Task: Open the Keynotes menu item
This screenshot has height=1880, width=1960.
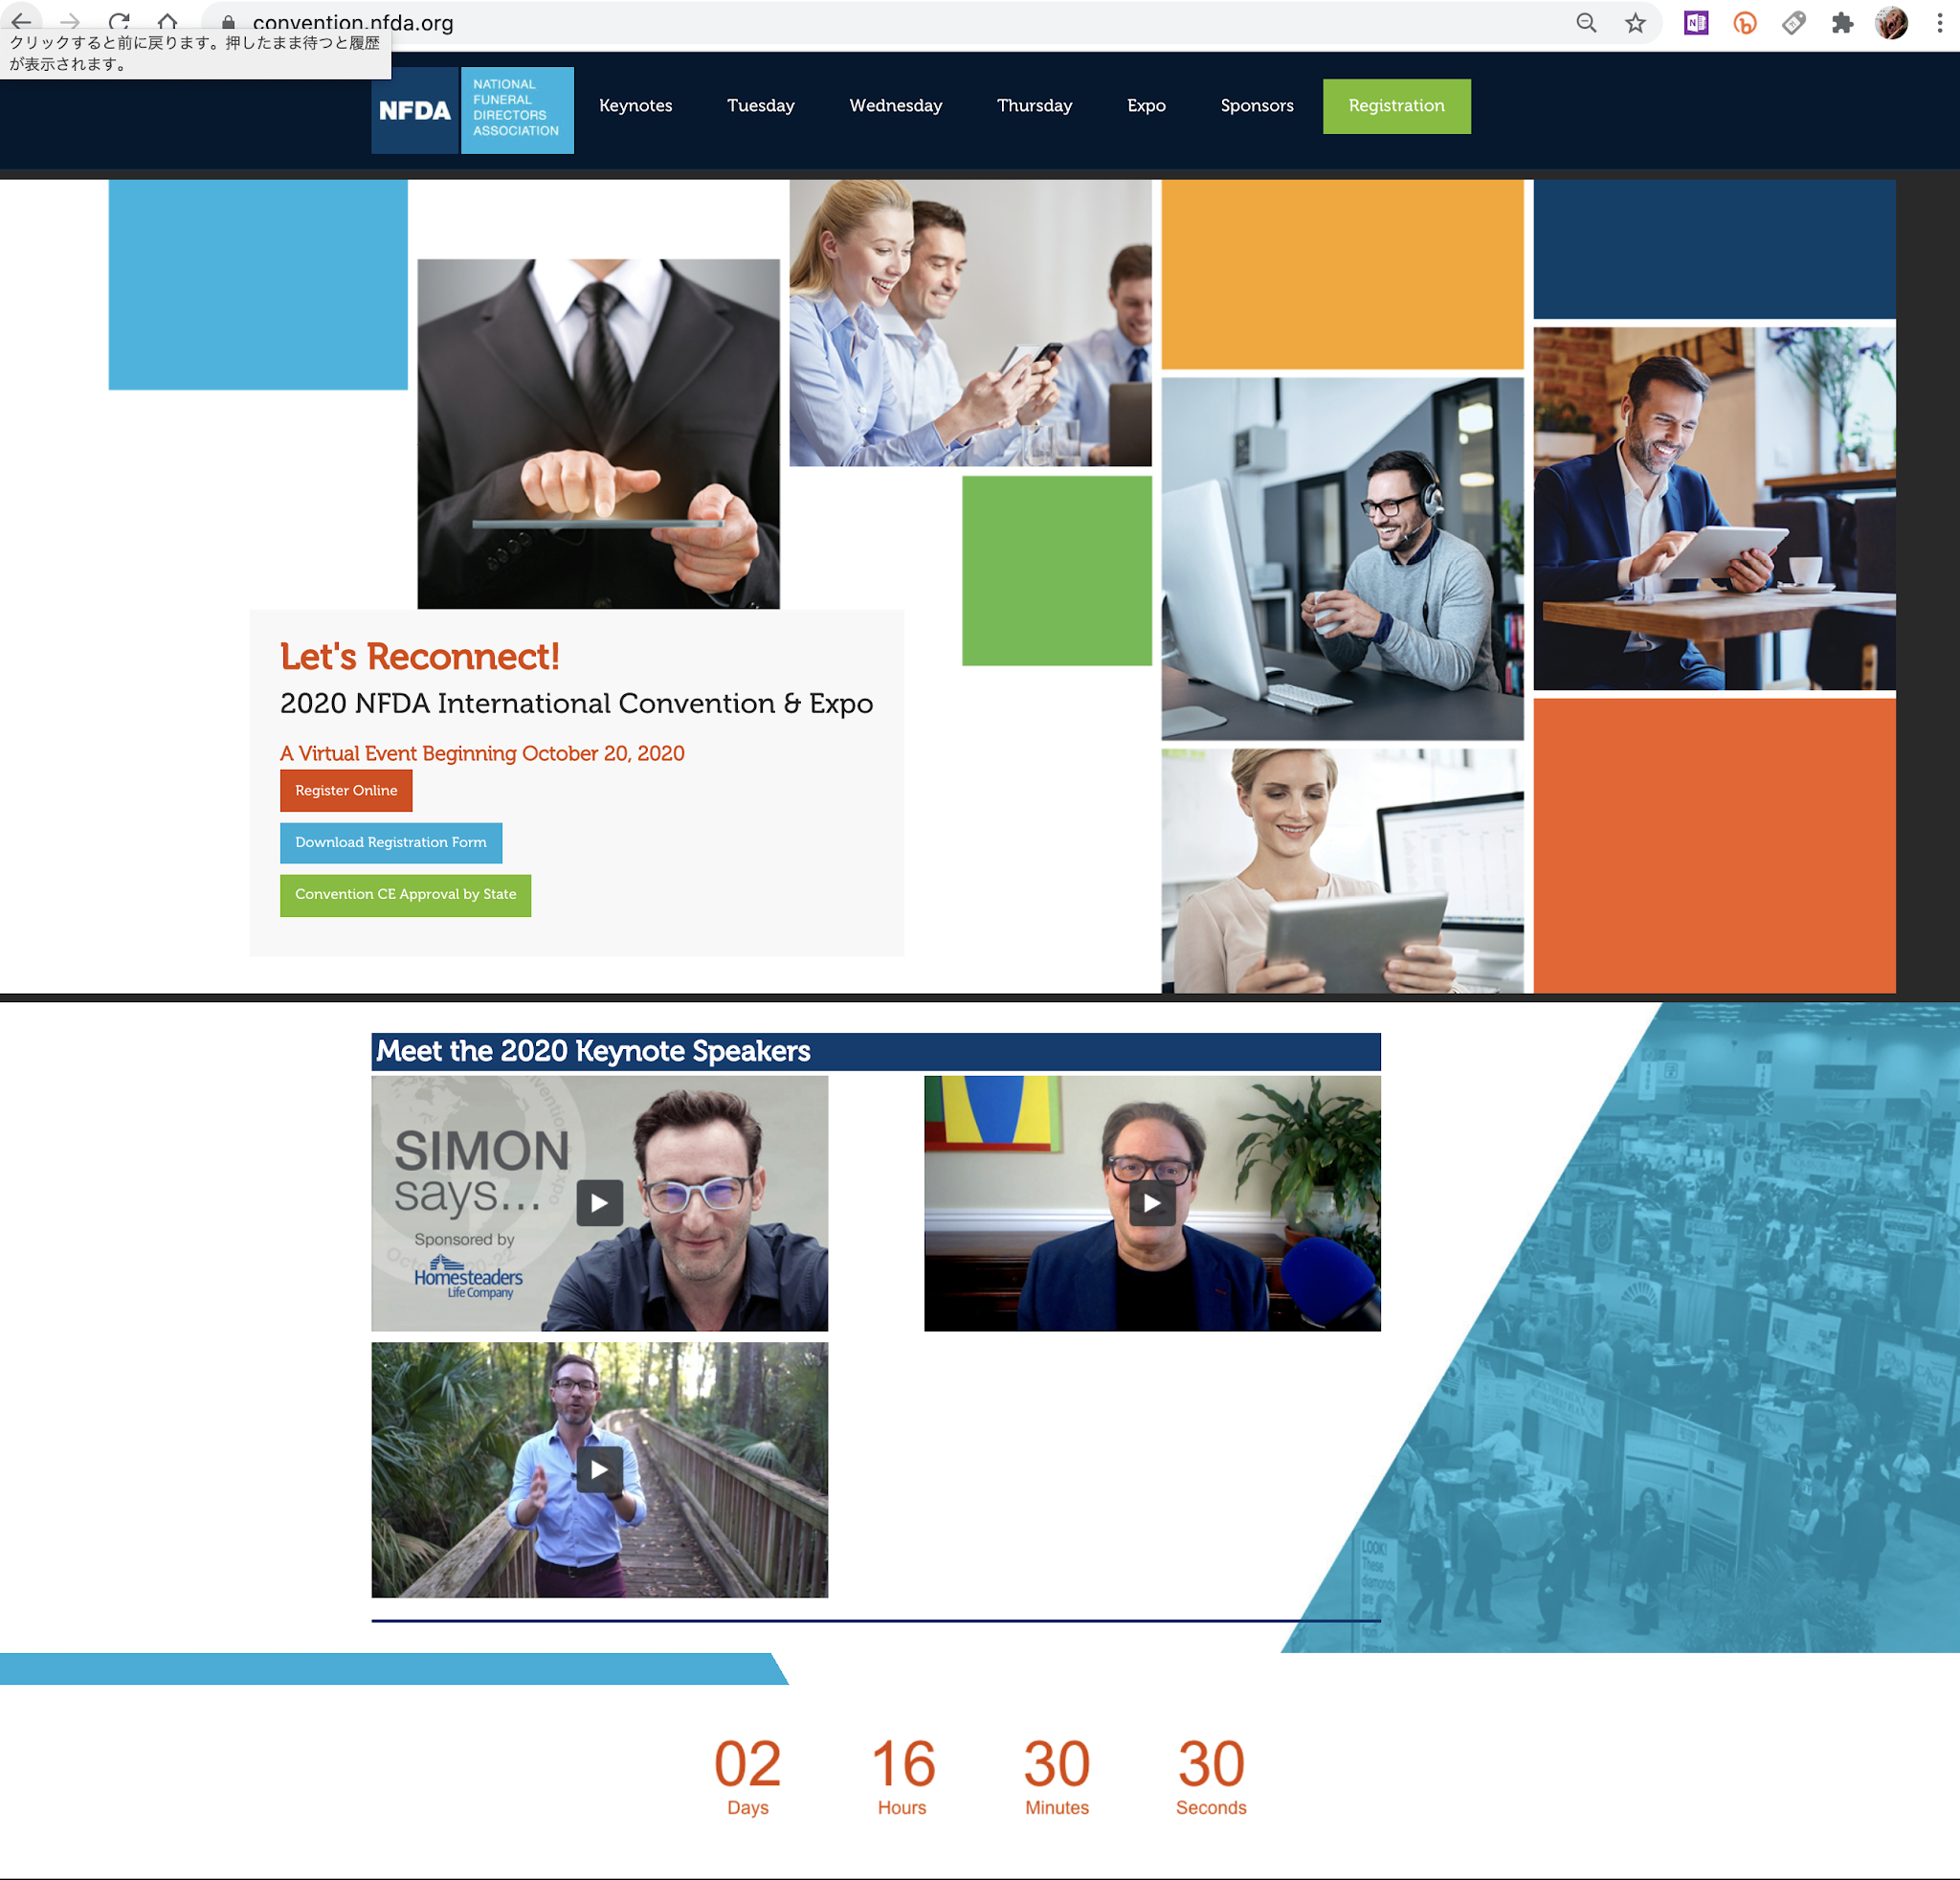Action: pyautogui.click(x=635, y=106)
